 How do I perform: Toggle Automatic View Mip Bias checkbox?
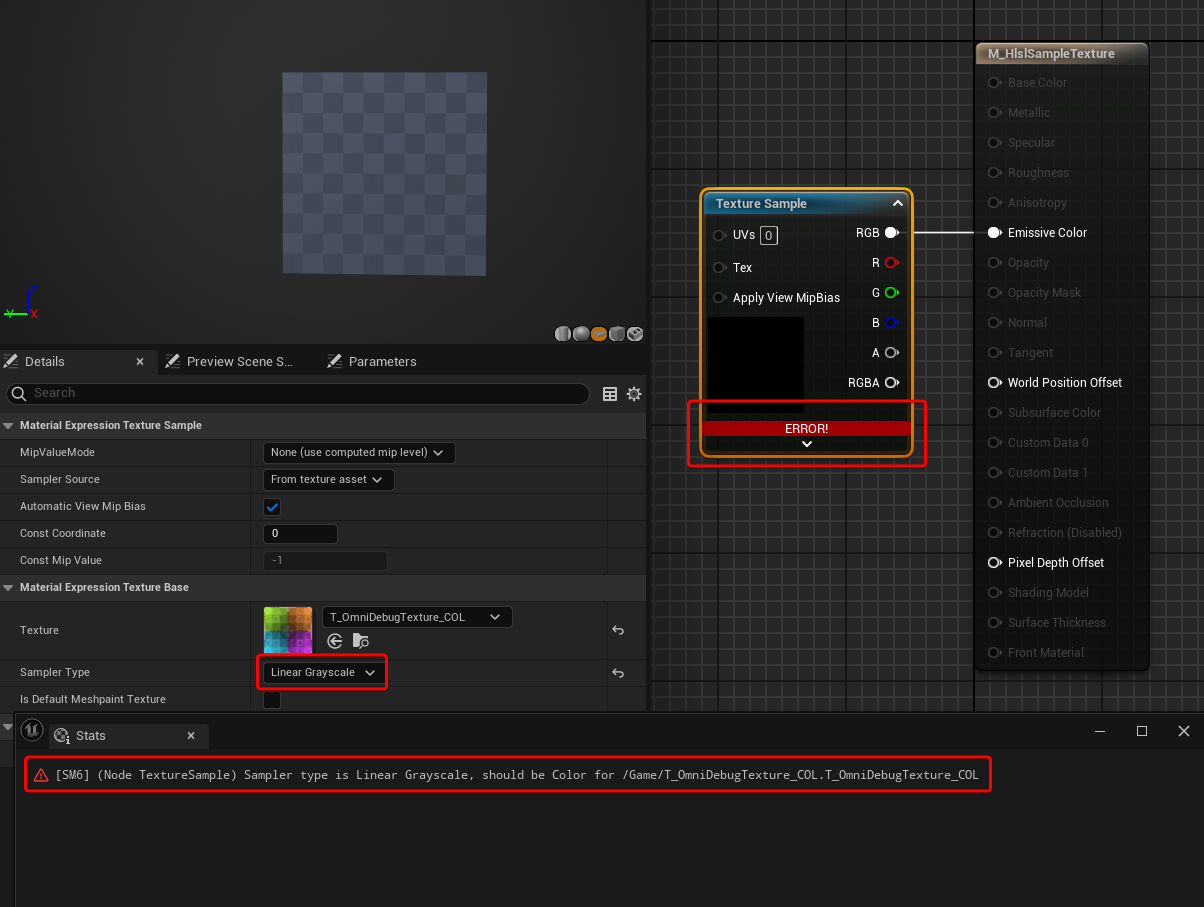click(272, 507)
